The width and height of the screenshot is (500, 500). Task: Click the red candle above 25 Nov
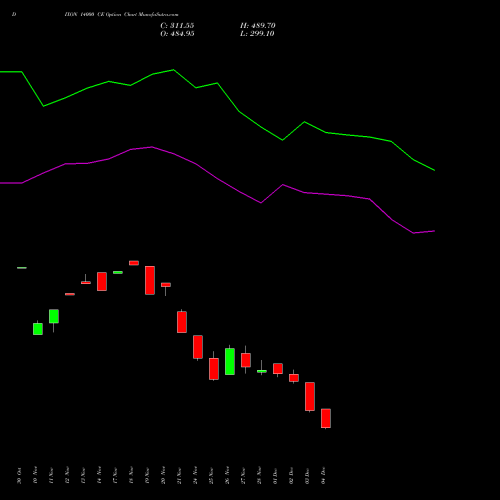tap(214, 369)
